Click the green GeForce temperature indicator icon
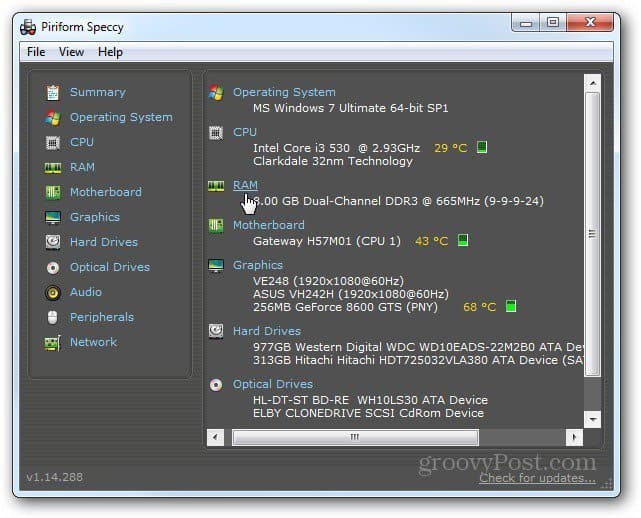Screen dimensions: 641x518 click(511, 306)
